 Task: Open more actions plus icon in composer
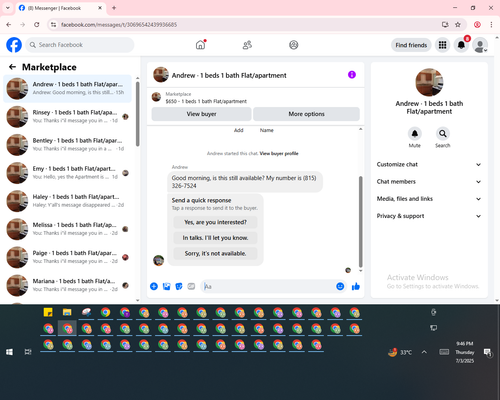click(x=154, y=286)
